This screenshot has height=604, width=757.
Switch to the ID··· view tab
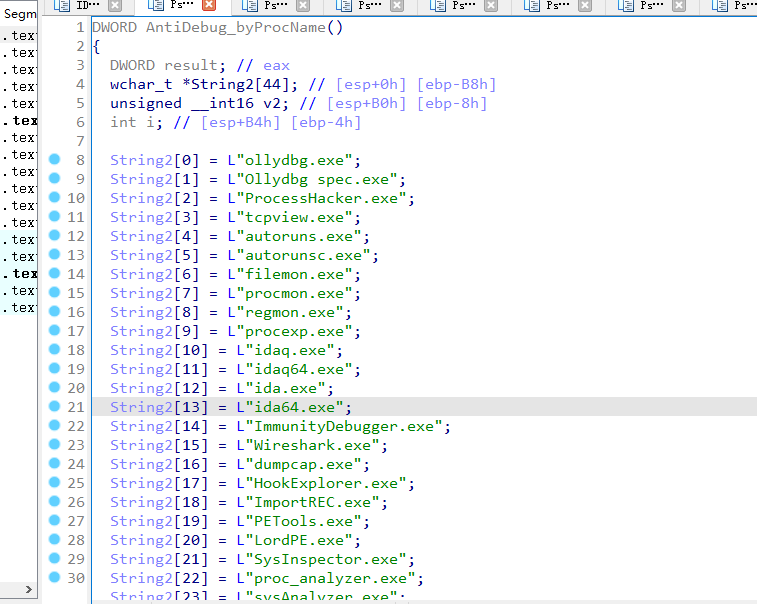tap(88, 5)
